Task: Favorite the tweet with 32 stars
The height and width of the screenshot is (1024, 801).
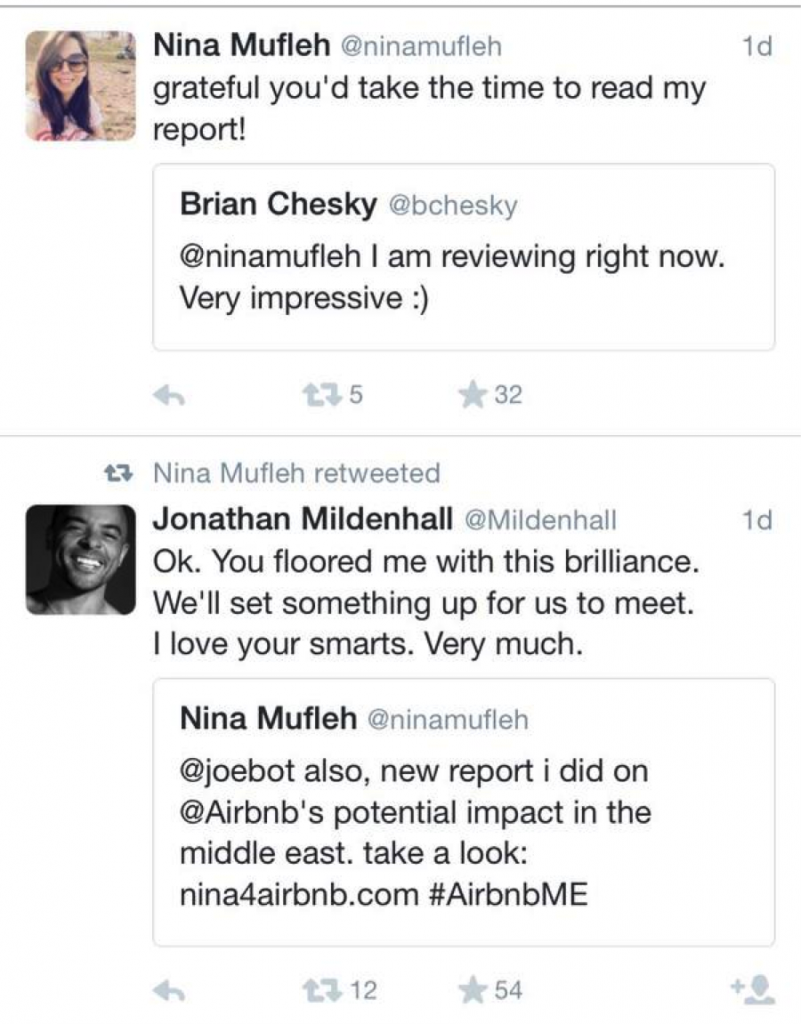Action: click(x=473, y=394)
